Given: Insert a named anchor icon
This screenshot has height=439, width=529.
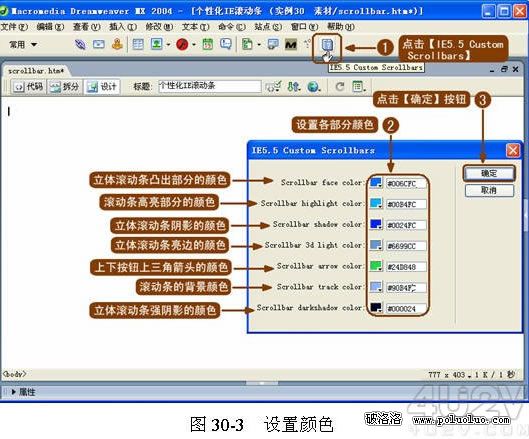Looking at the screenshot, I should 117,44.
